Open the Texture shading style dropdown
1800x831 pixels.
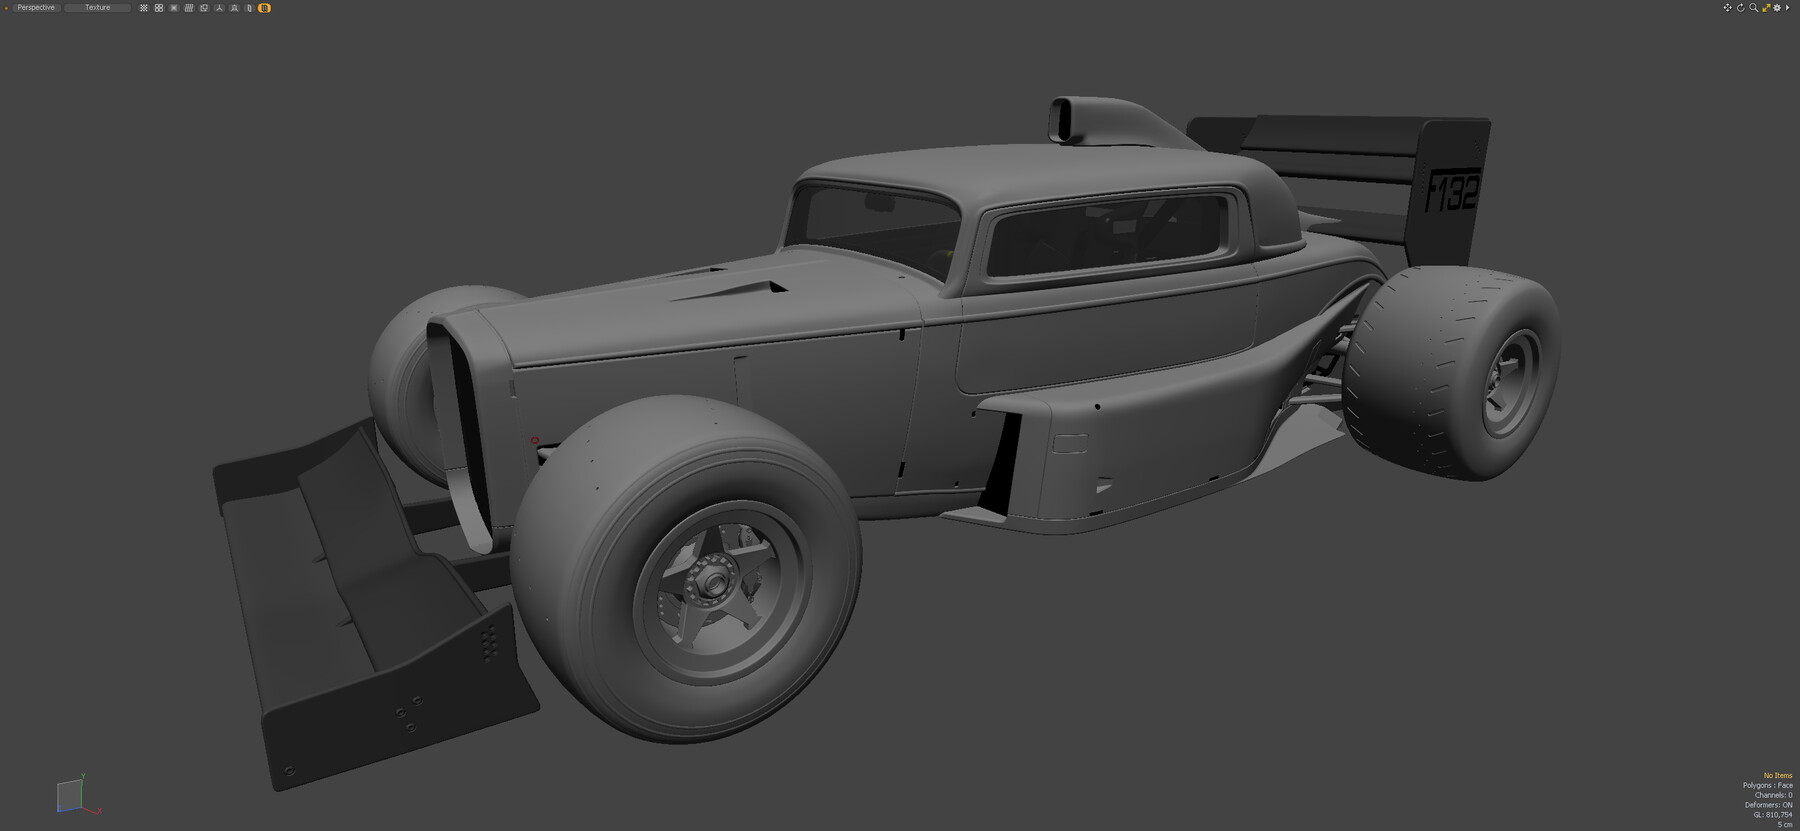coord(97,8)
